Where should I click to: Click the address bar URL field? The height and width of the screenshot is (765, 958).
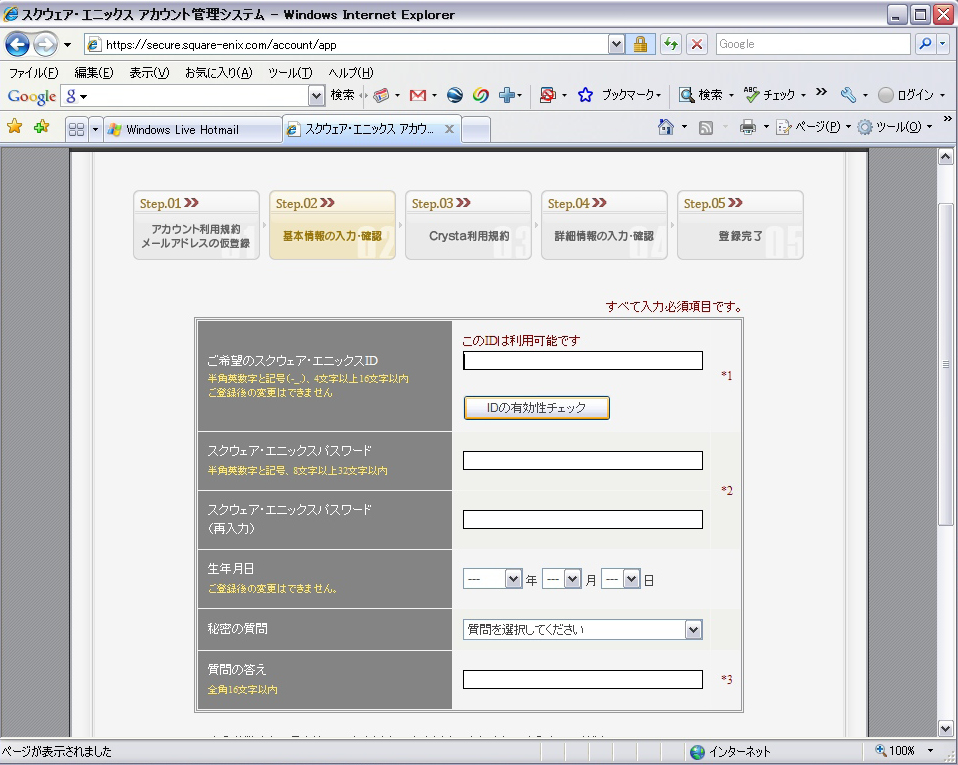(x=346, y=45)
